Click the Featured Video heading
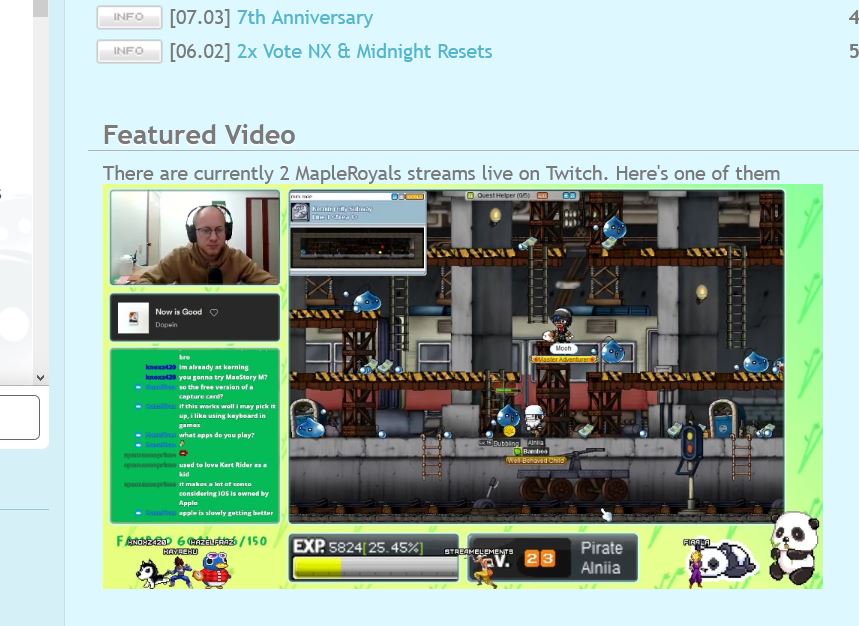859x626 pixels. pyautogui.click(x=199, y=135)
